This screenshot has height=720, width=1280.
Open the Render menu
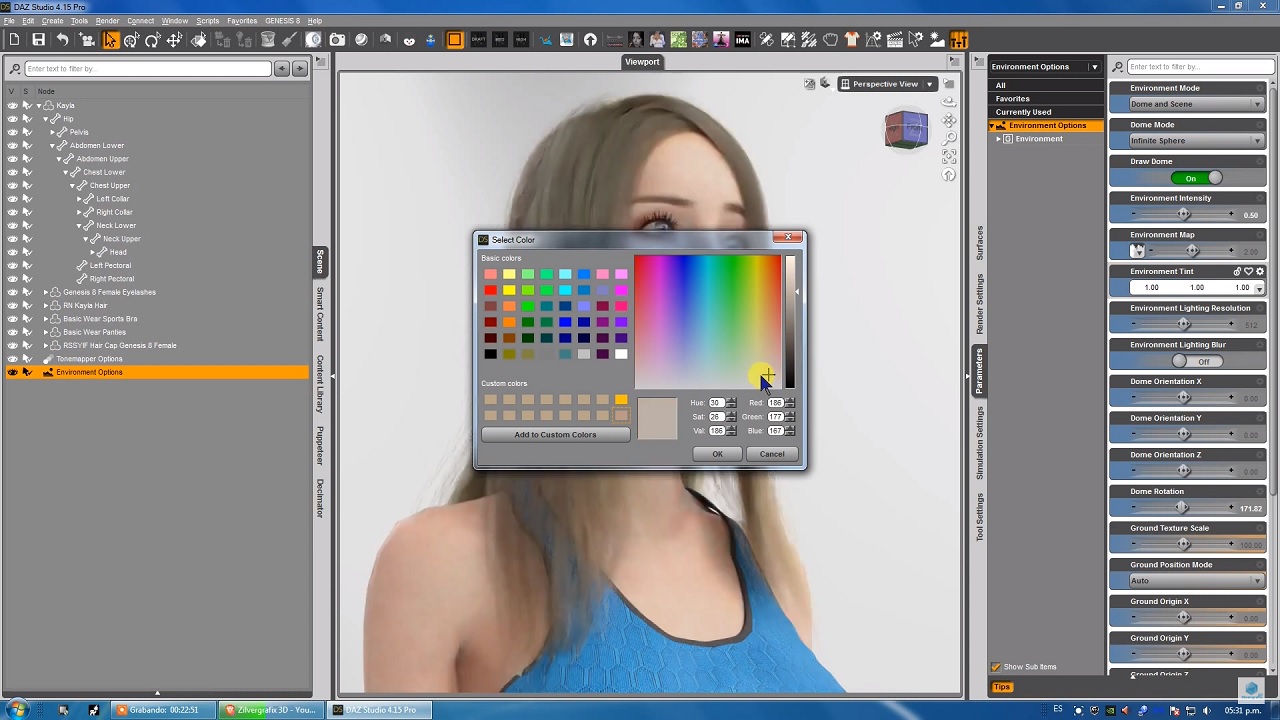(x=107, y=21)
